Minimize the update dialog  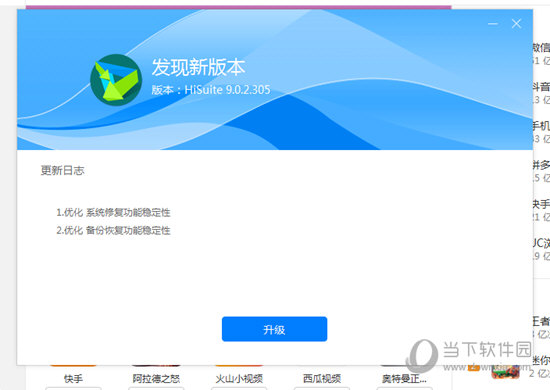coord(492,24)
